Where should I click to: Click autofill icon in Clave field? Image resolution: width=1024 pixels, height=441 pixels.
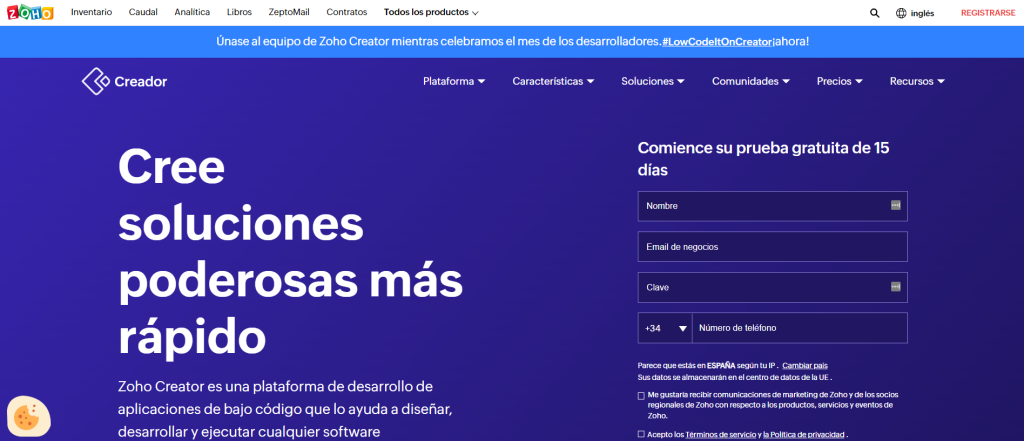[895, 287]
